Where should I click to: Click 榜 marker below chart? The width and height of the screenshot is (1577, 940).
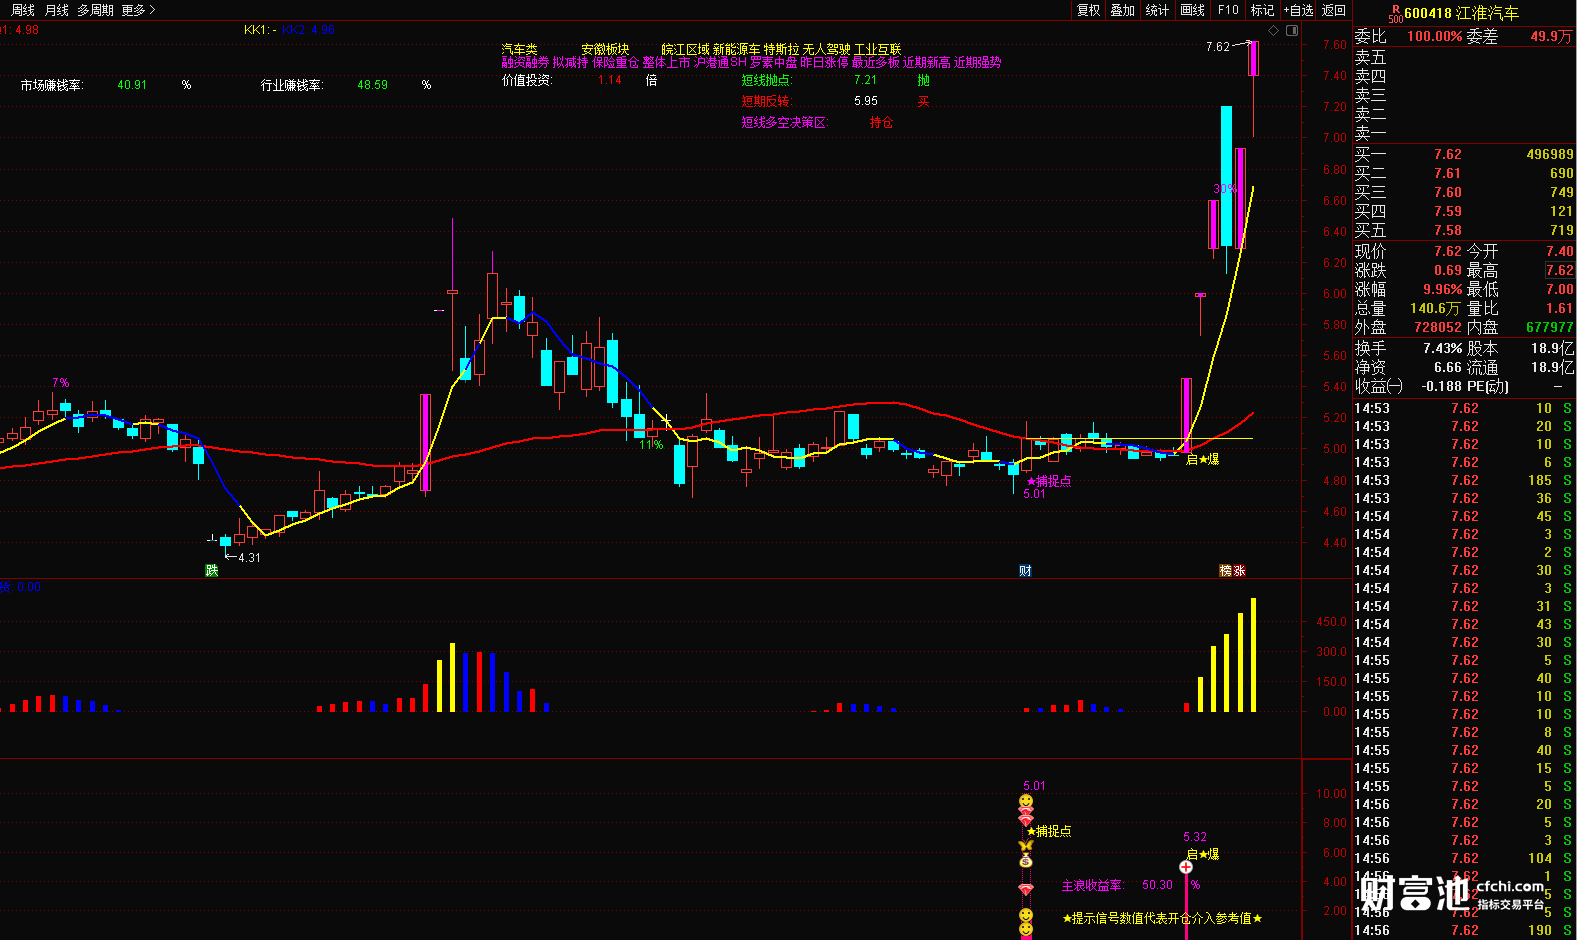point(1226,571)
